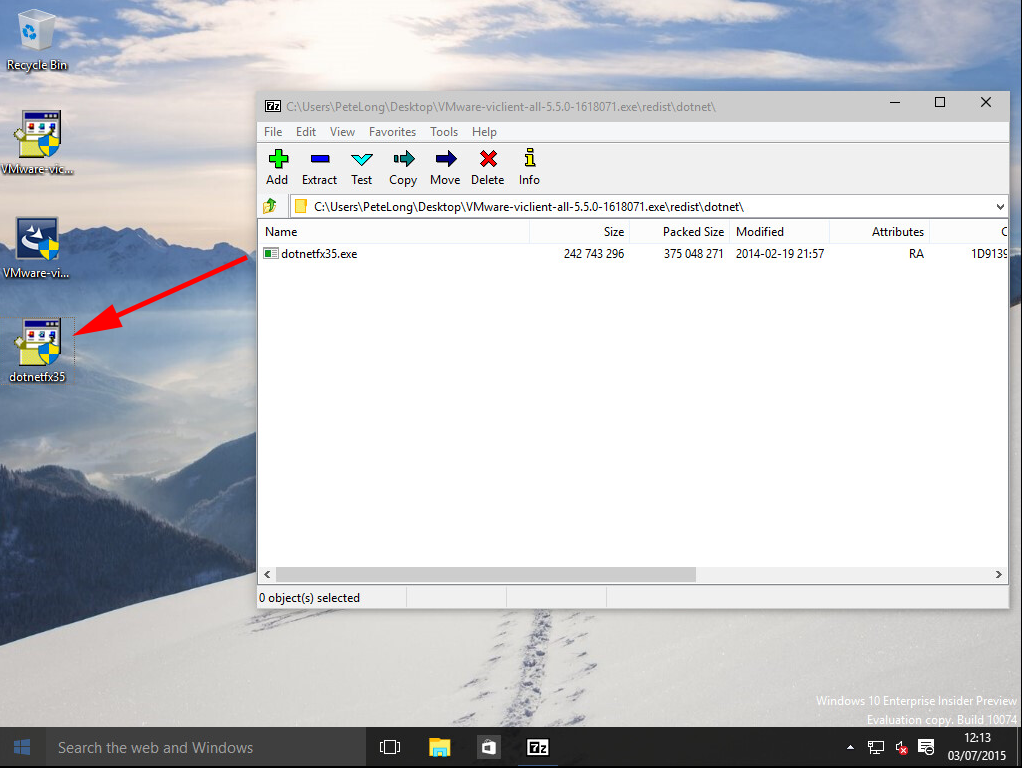The image size is (1022, 768).
Task: Select dotnetfx35.exe file icon in list
Action: pos(270,253)
